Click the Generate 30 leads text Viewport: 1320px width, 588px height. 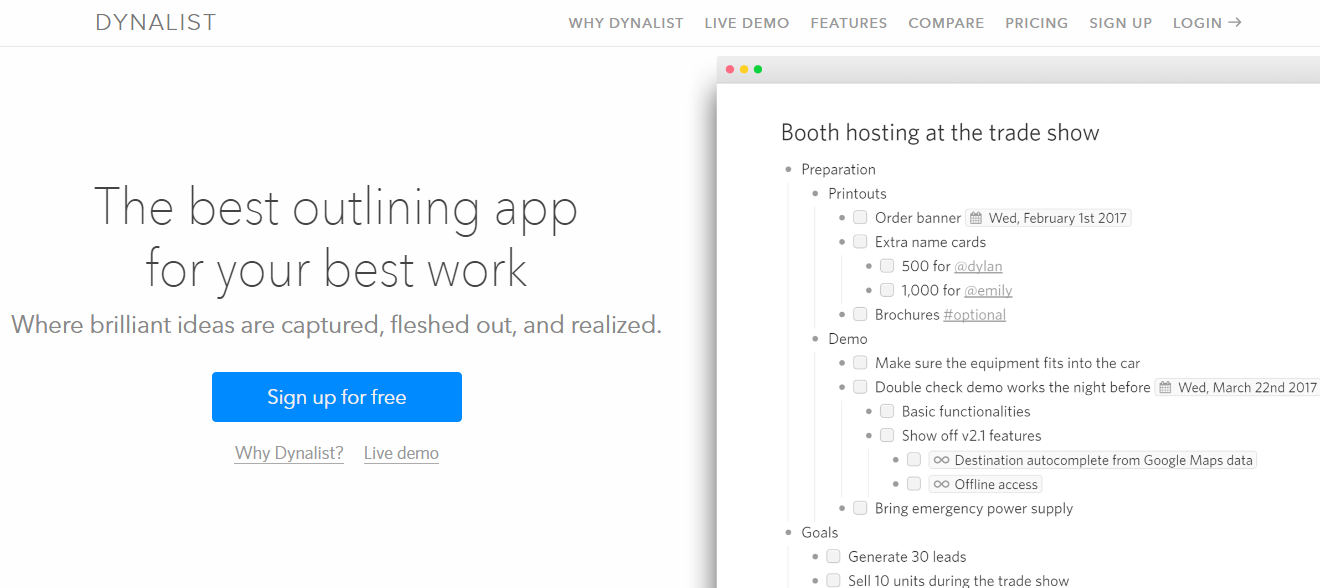(x=907, y=557)
